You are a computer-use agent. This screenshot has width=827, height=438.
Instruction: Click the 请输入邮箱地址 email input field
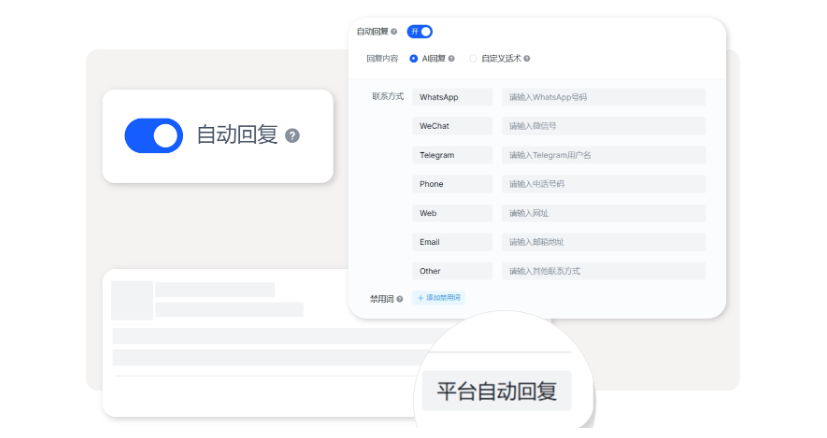[x=604, y=242]
